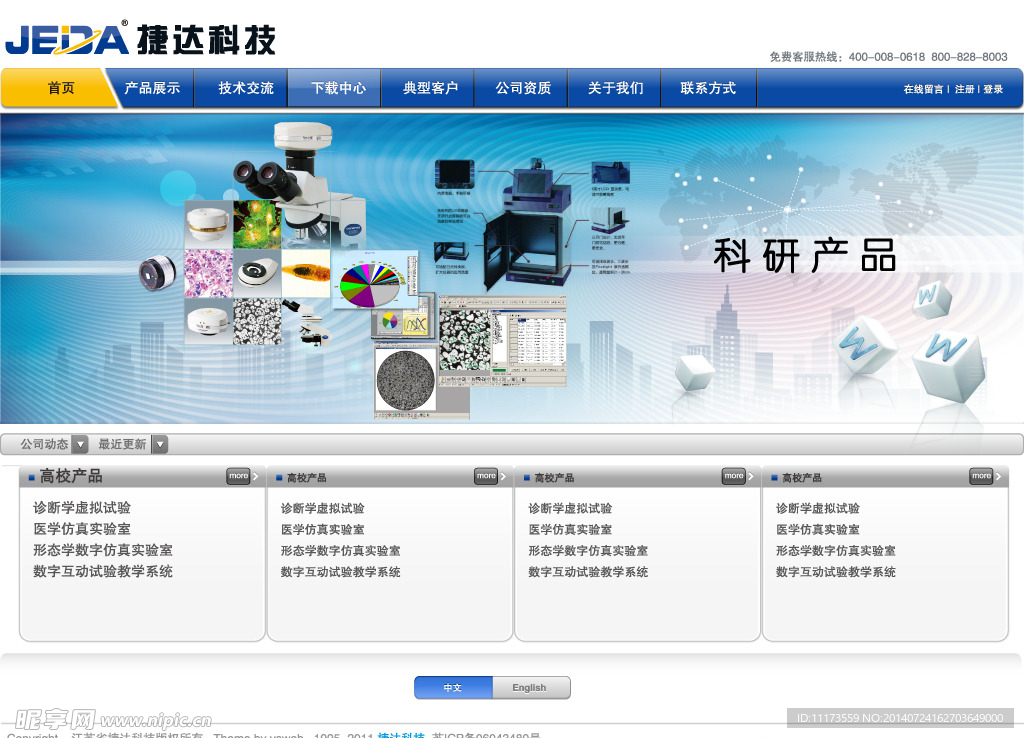
Task: Open the 最近更新 dropdown arrow
Action: click(160, 444)
